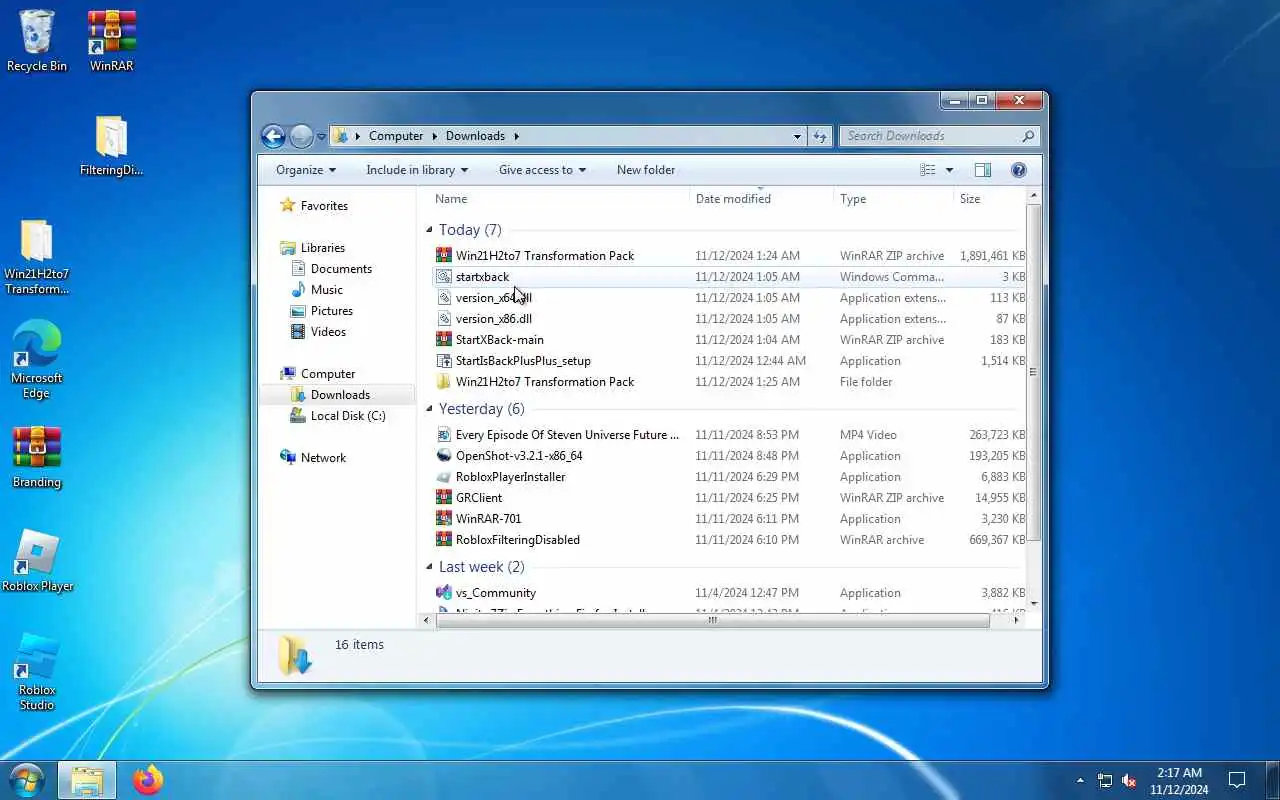
Task: Click the taskbar clock showing 2:17 AM
Action: [x=1179, y=781]
